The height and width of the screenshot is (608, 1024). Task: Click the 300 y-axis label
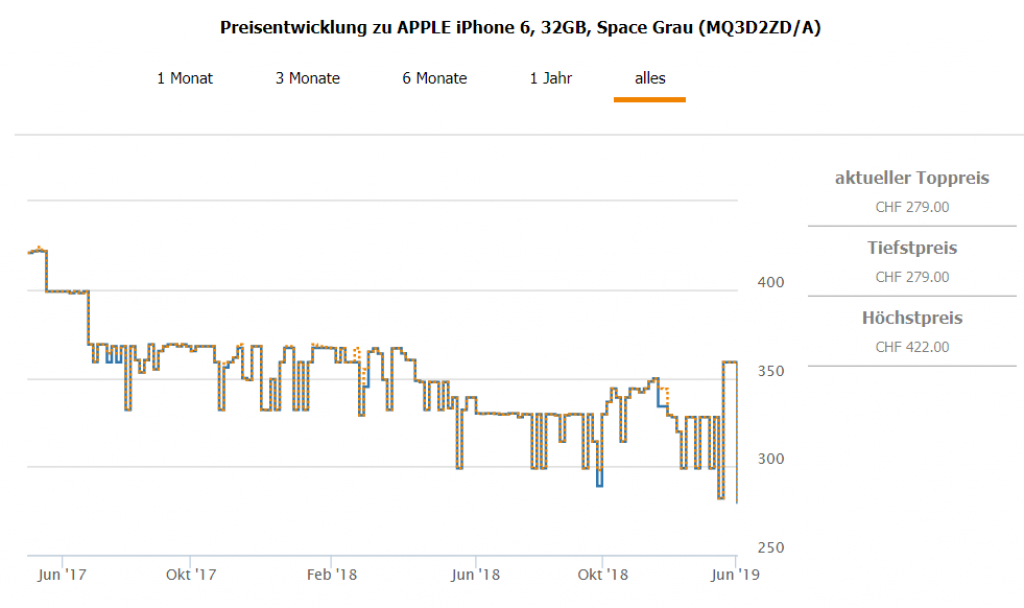click(770, 459)
